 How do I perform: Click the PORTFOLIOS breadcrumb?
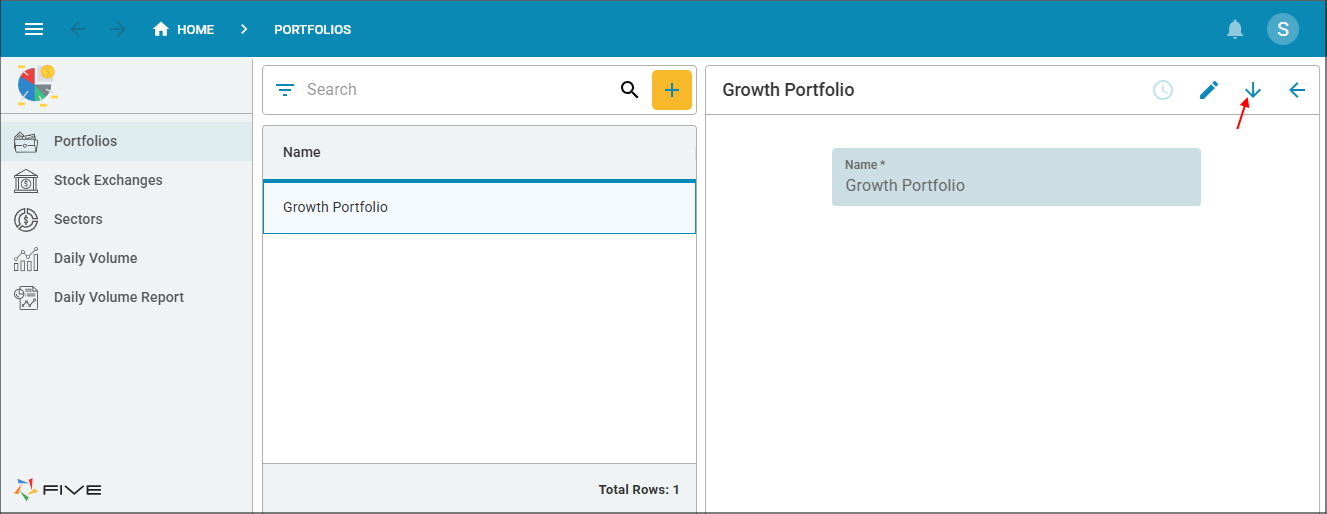[x=313, y=30]
